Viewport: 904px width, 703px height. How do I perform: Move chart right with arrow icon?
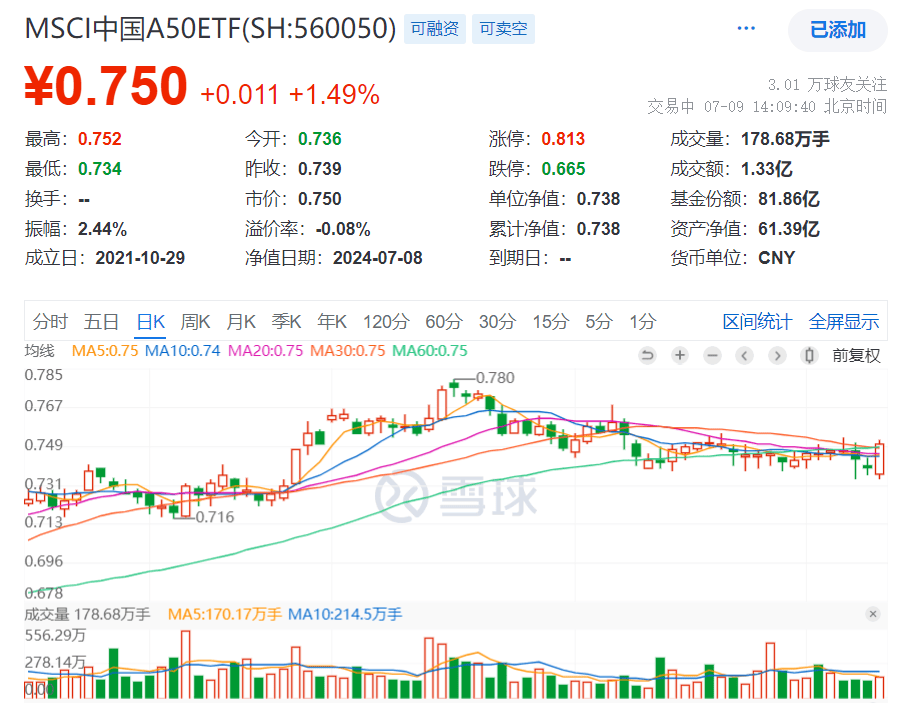tap(777, 355)
